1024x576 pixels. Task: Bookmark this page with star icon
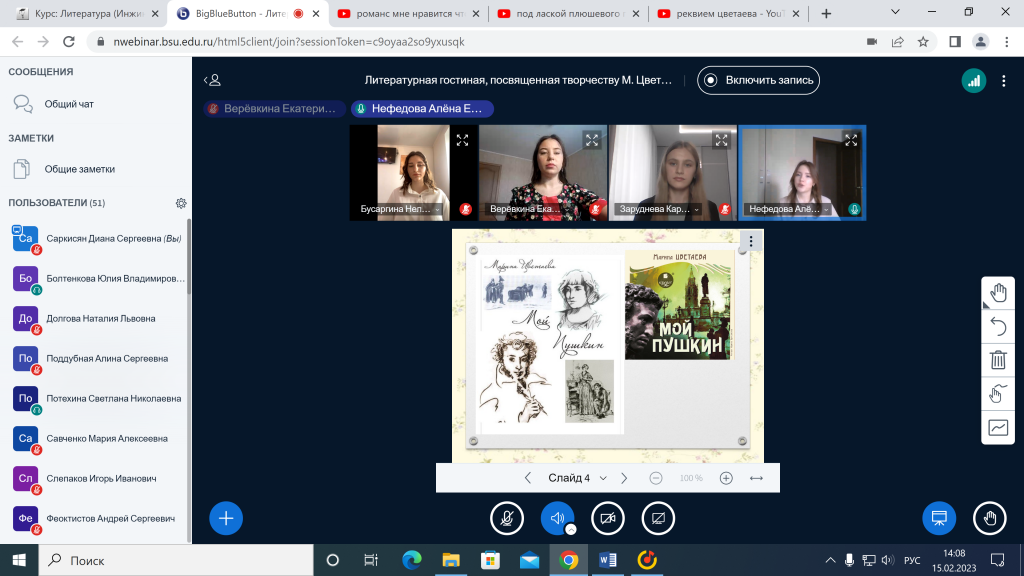[923, 42]
